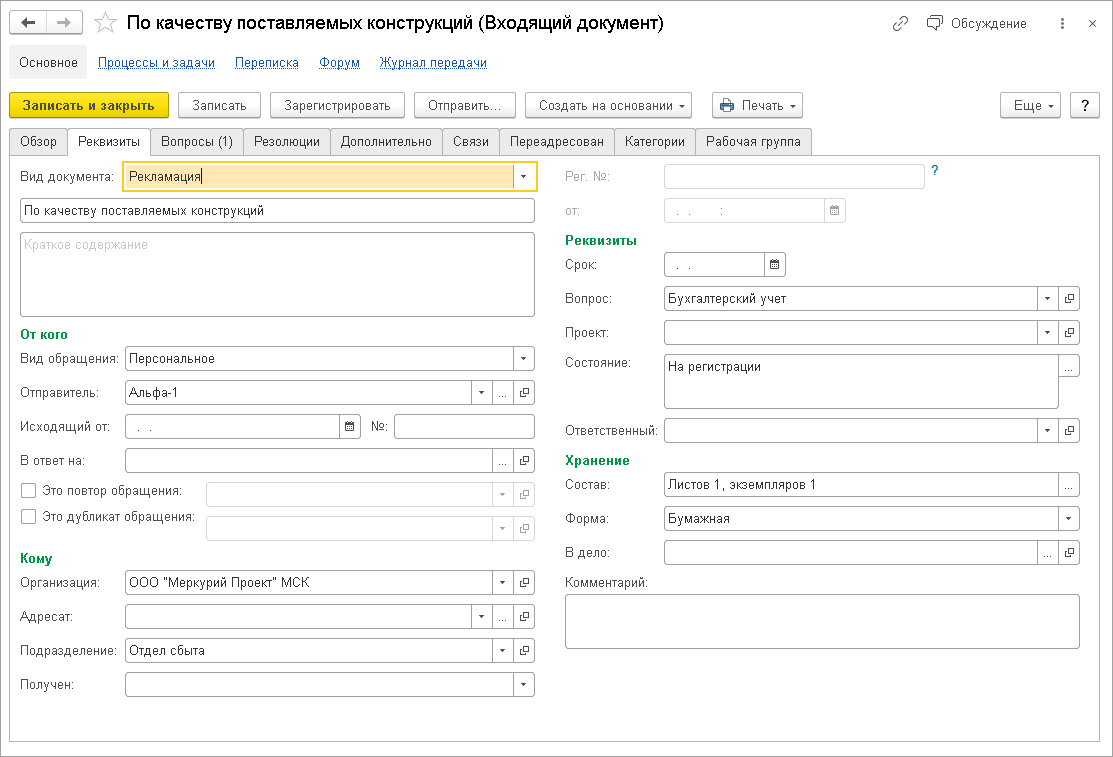Screen dimensions: 1113x757
Task: Enable Это повтор обращения checkbox
Action: click(x=28, y=491)
